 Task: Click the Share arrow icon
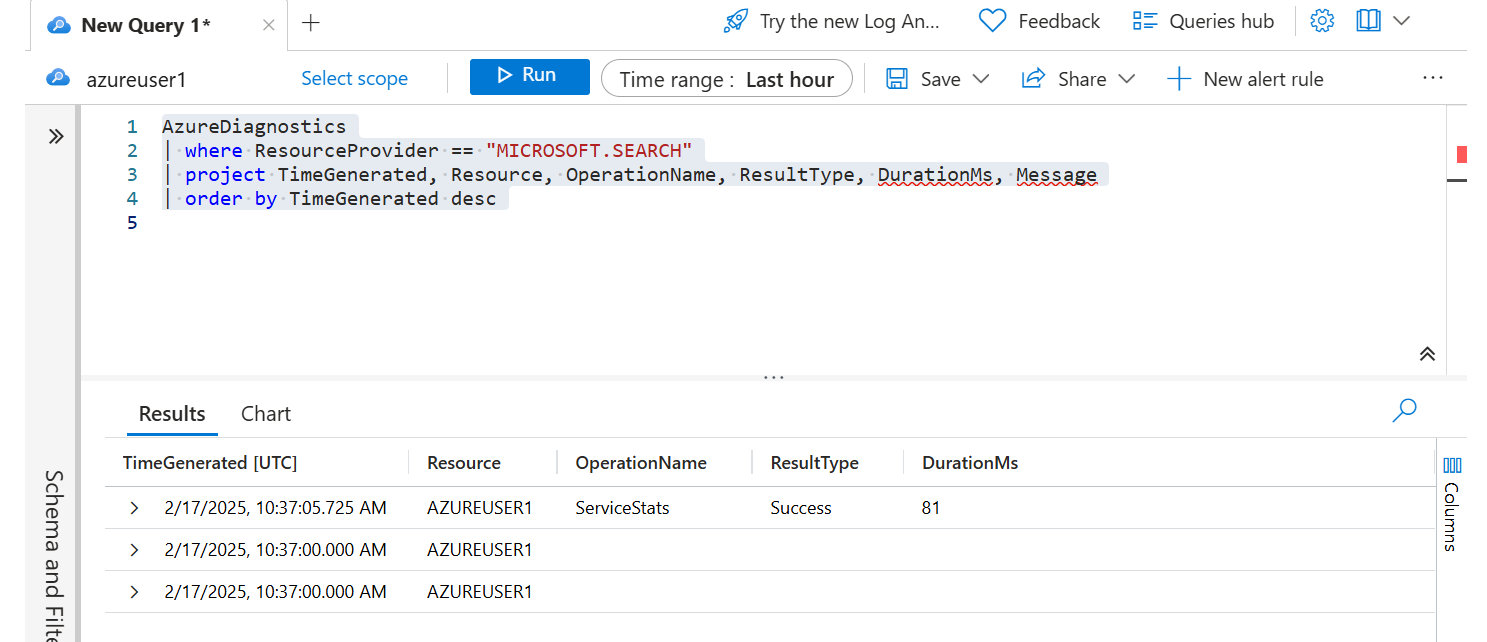[1034, 79]
